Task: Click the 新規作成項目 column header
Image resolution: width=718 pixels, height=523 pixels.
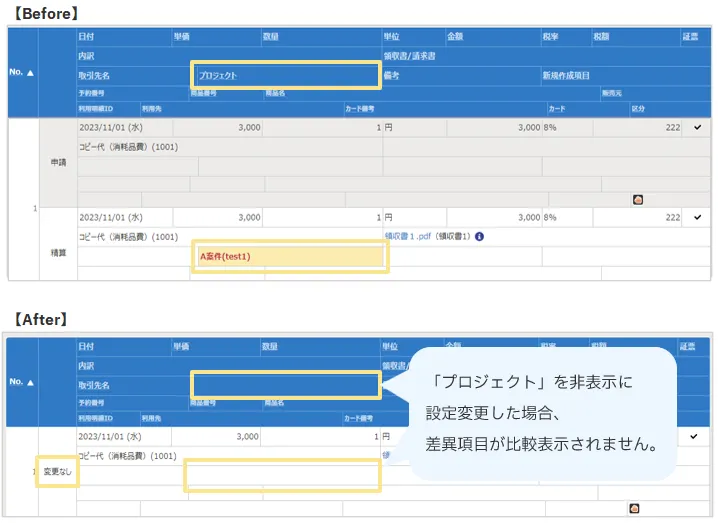Action: pyautogui.click(x=566, y=75)
